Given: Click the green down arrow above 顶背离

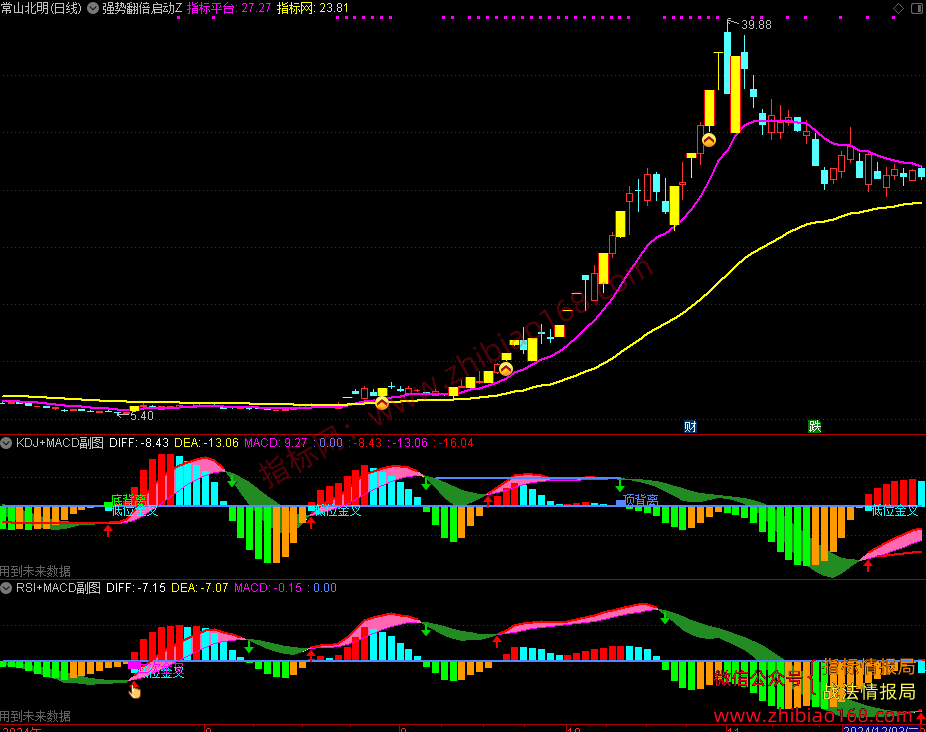Looking at the screenshot, I should click(x=619, y=485).
